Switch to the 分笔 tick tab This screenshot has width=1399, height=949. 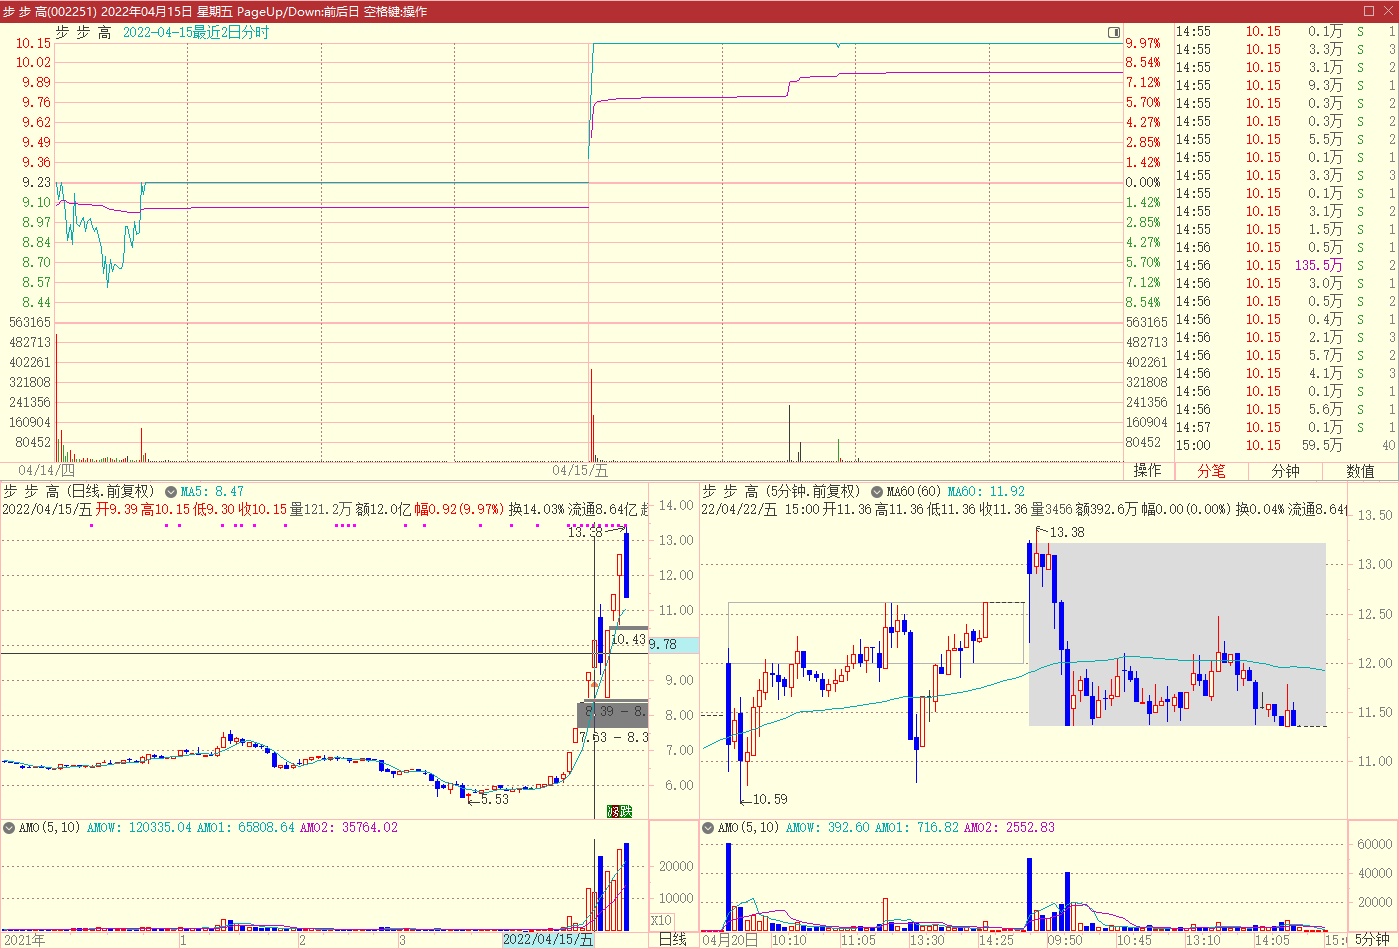(x=1211, y=471)
